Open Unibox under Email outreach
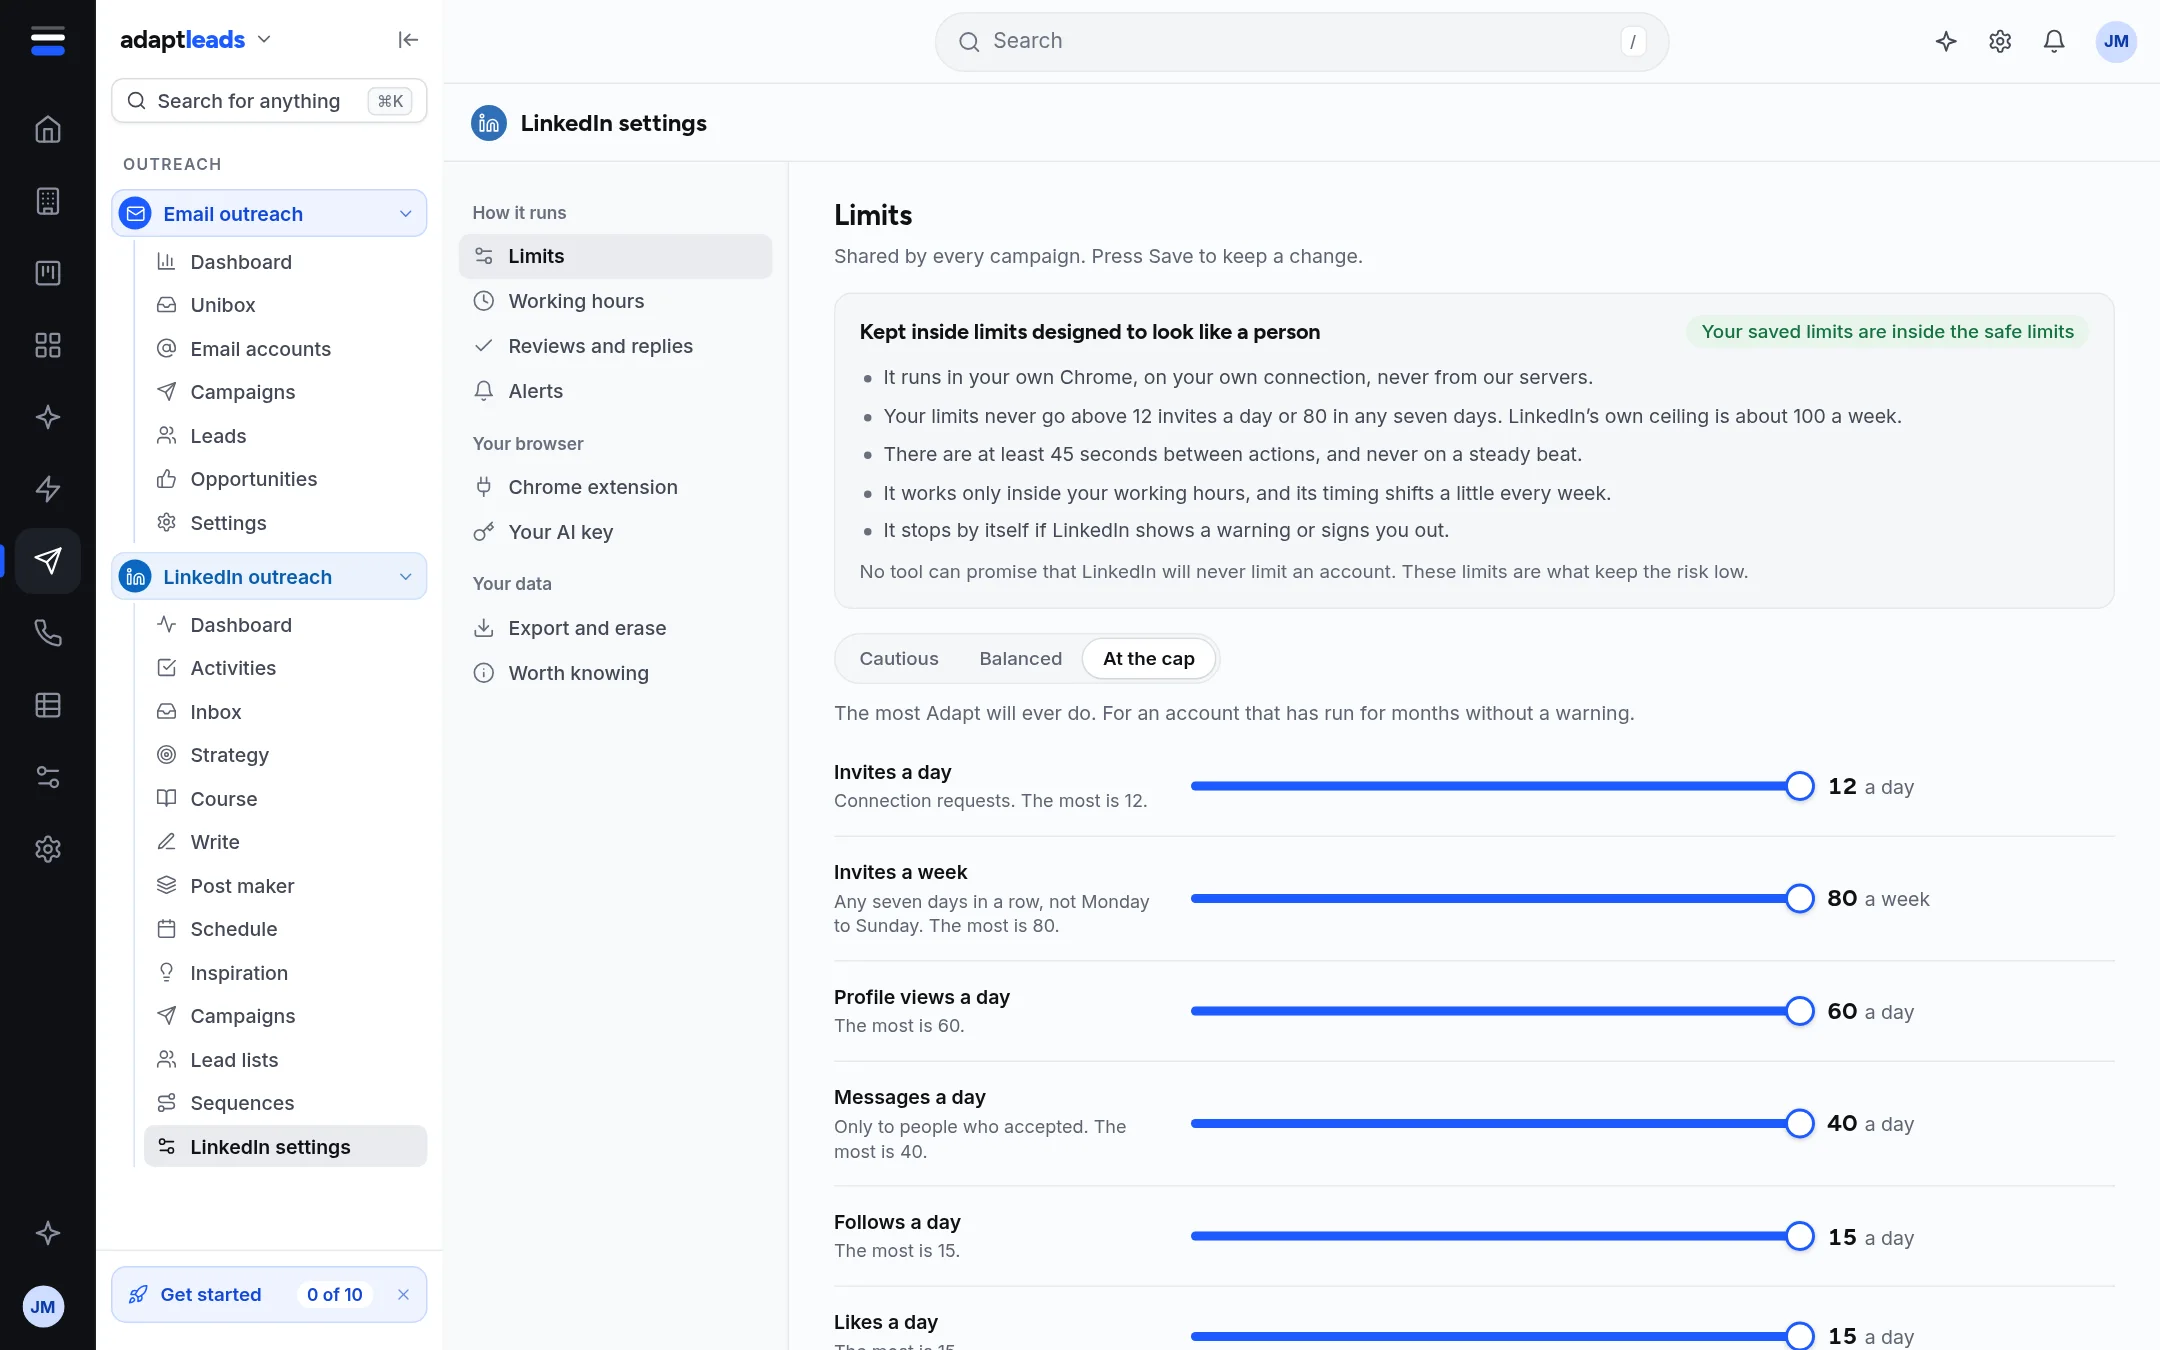This screenshot has height=1350, width=2160. coord(285,305)
